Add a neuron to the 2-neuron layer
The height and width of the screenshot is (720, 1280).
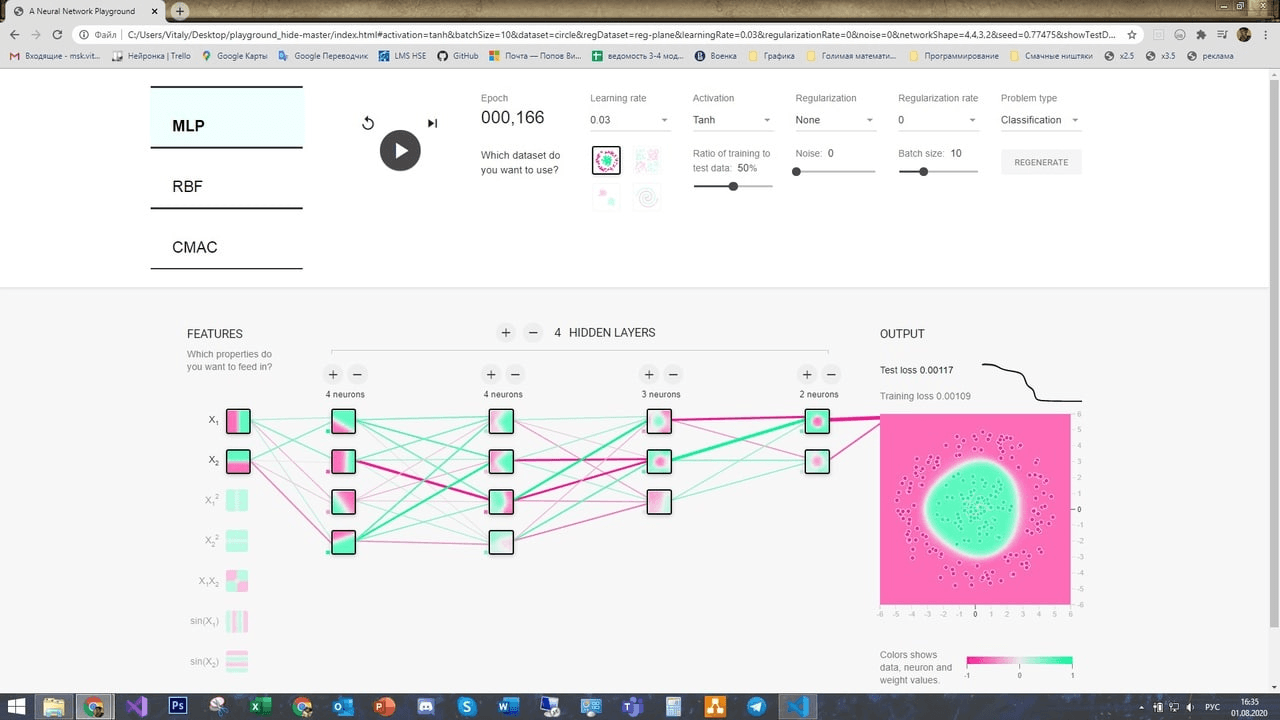807,375
